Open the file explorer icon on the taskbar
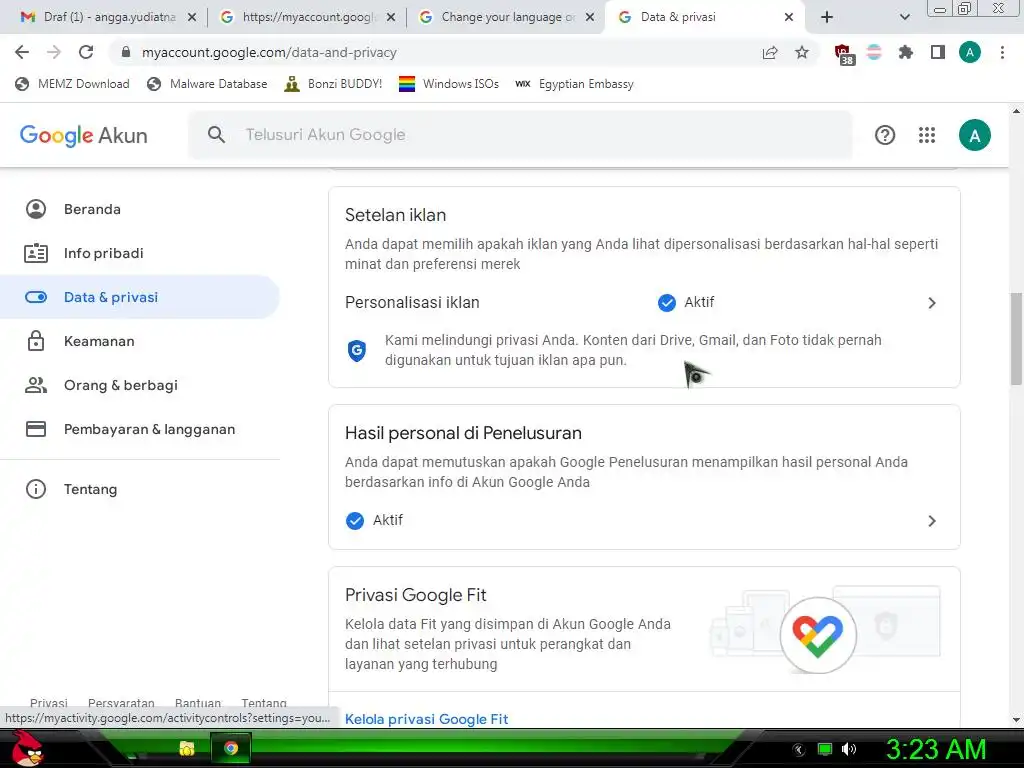The height and width of the screenshot is (768, 1024). [187, 748]
